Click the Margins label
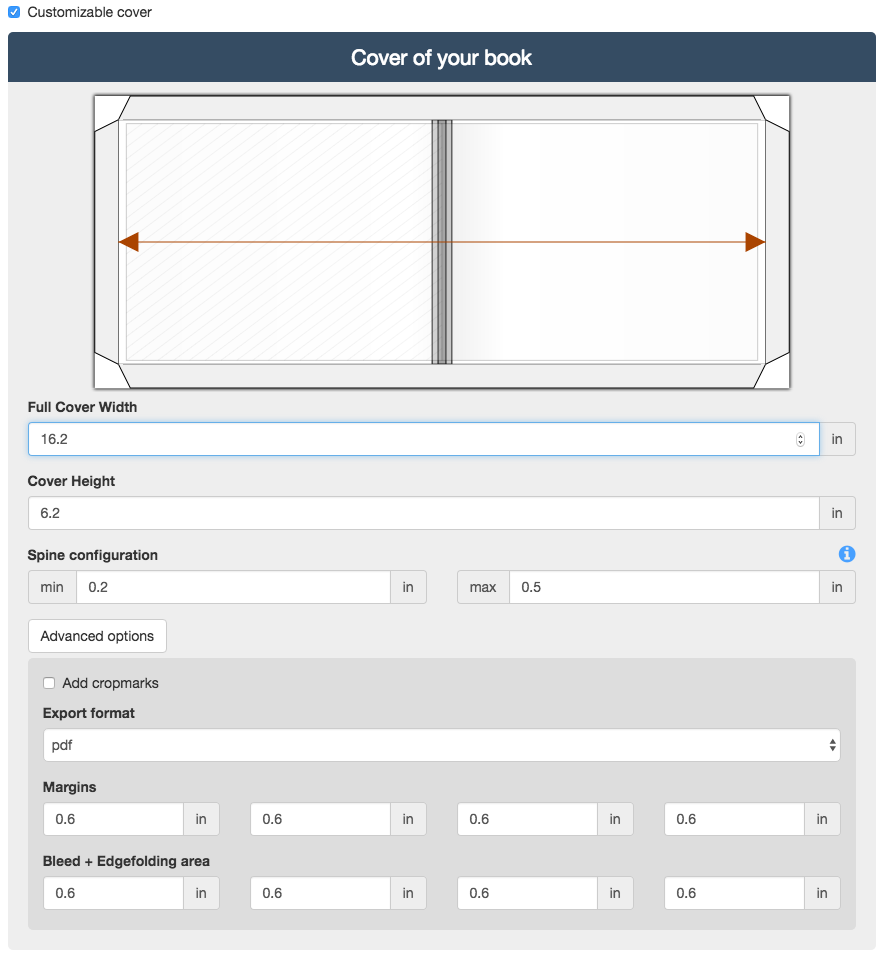The image size is (884, 960). point(69,787)
